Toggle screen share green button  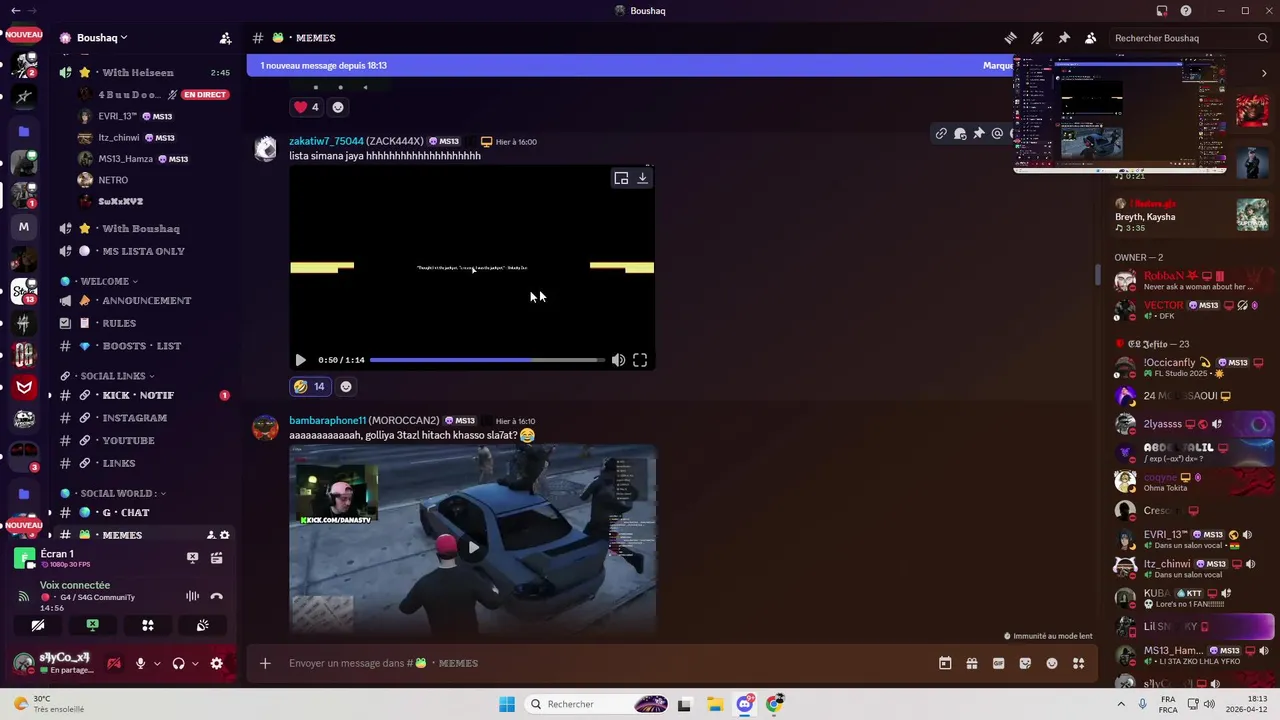[x=92, y=625]
